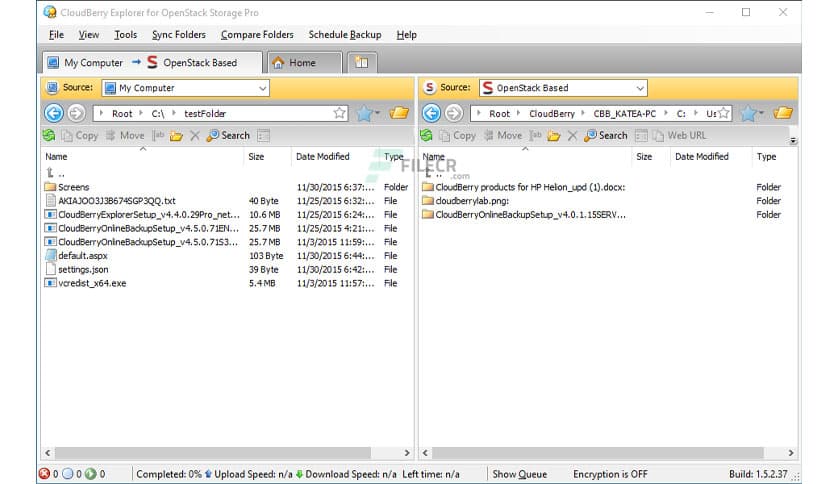
Task: Click delete X in right toolbar
Action: [x=572, y=136]
